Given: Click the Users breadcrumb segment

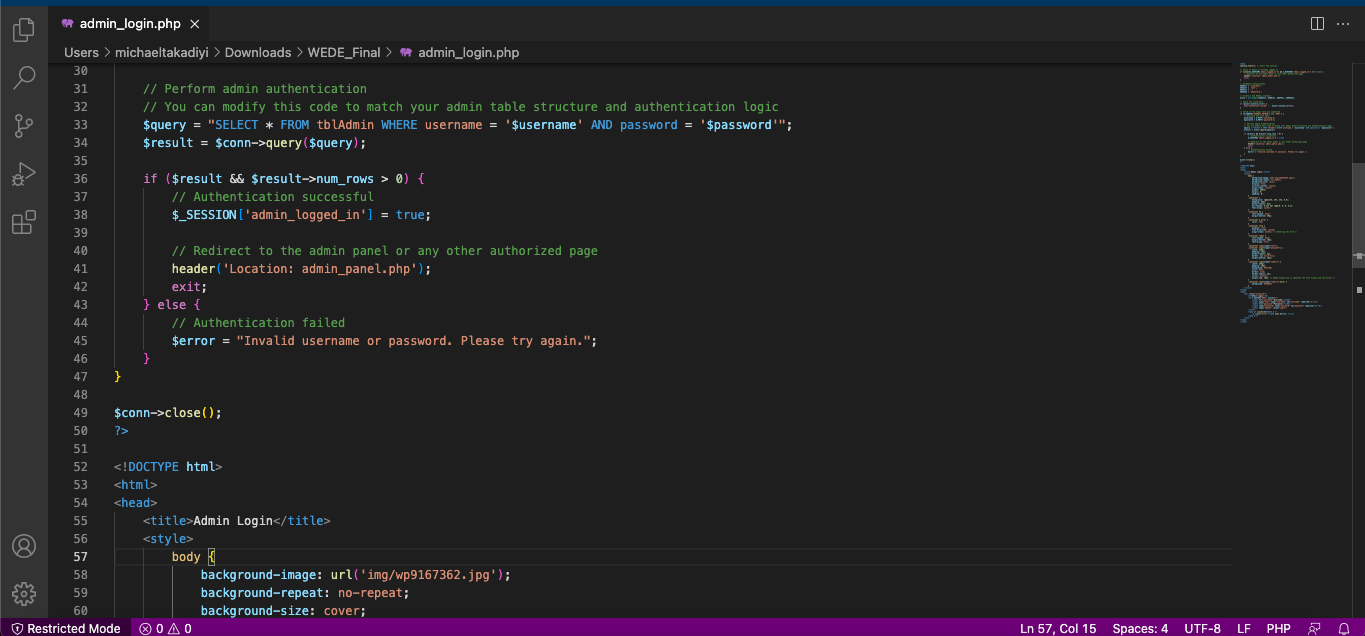Looking at the screenshot, I should (81, 52).
